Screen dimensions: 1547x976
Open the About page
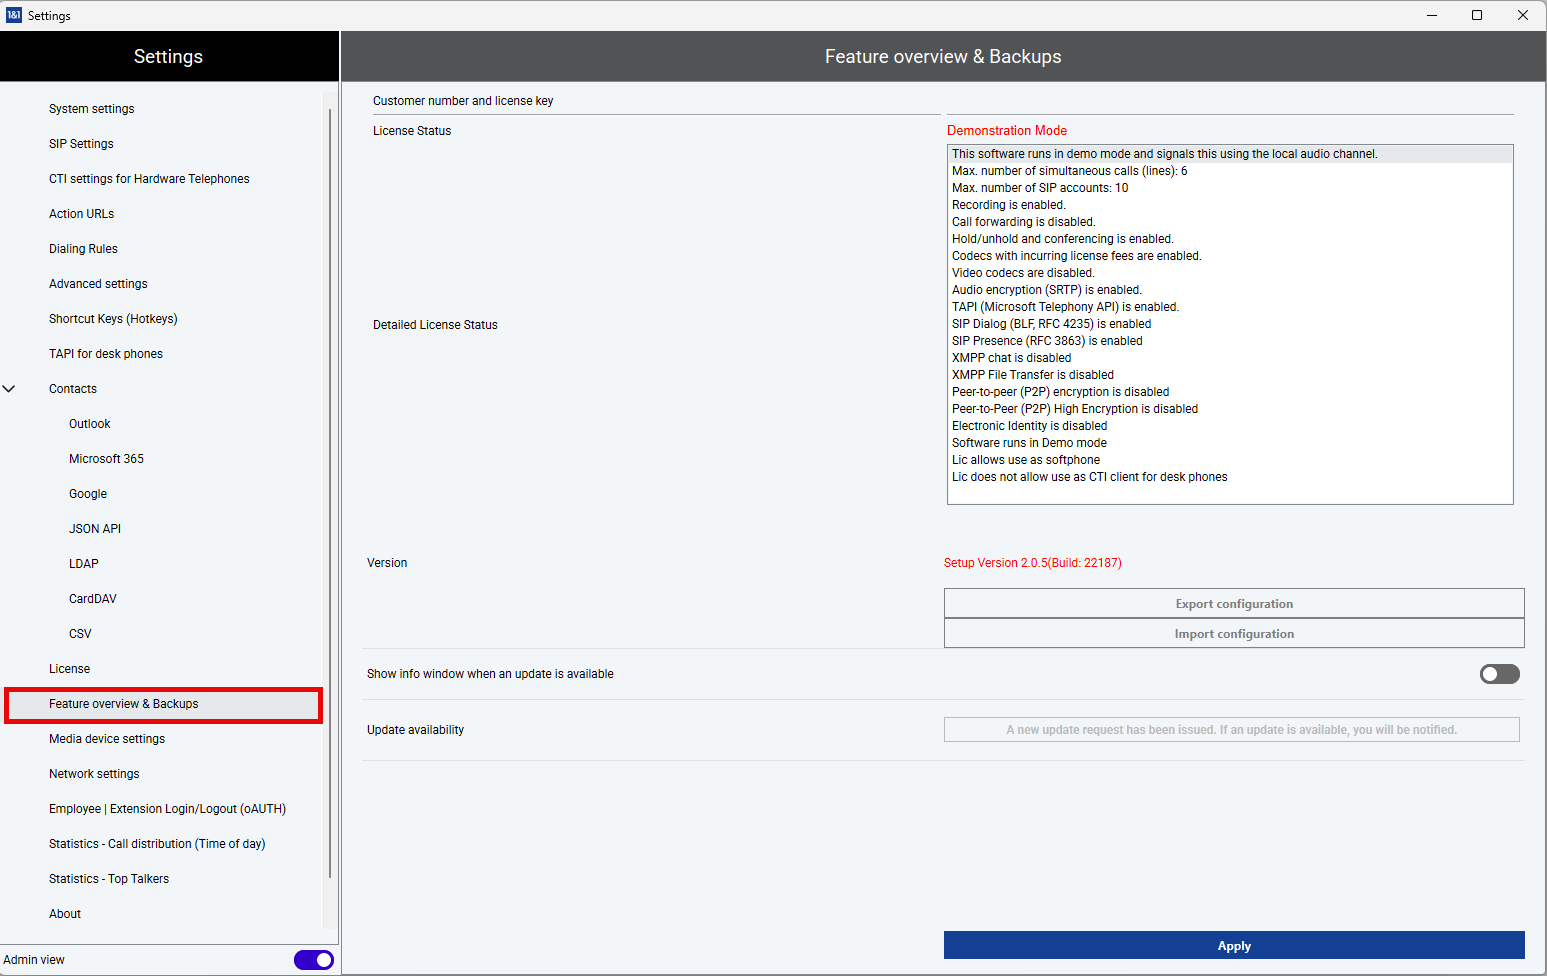pyautogui.click(x=65, y=914)
